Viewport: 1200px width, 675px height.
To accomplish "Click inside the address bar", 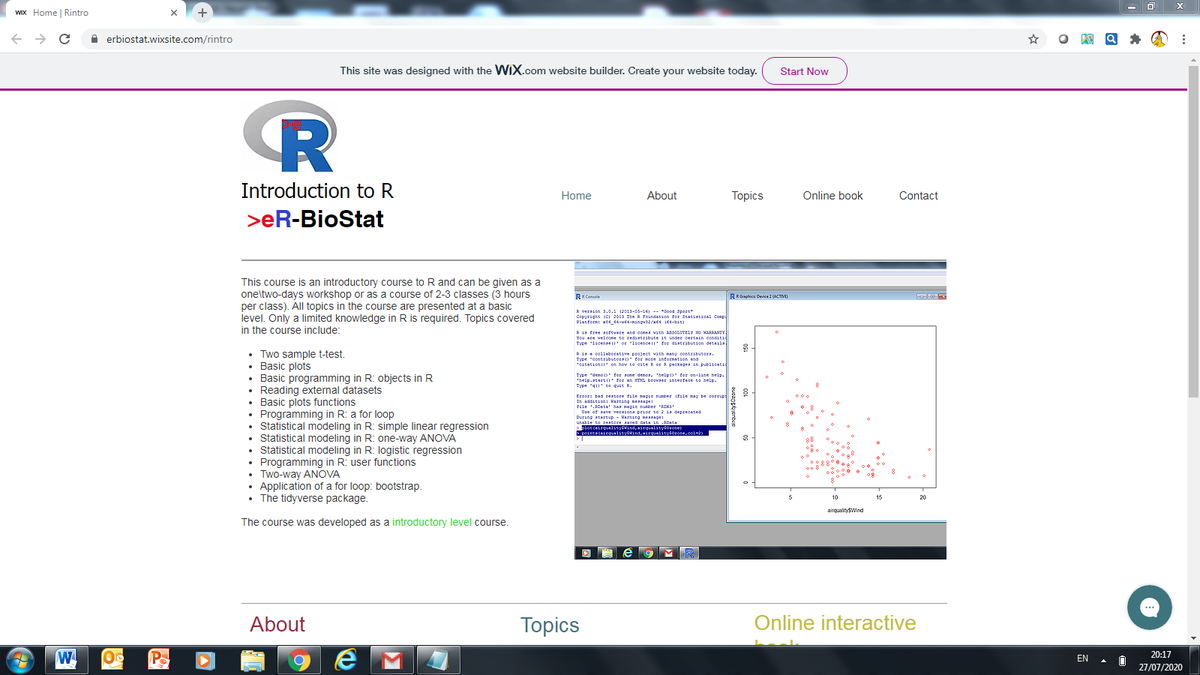I will (x=300, y=38).
